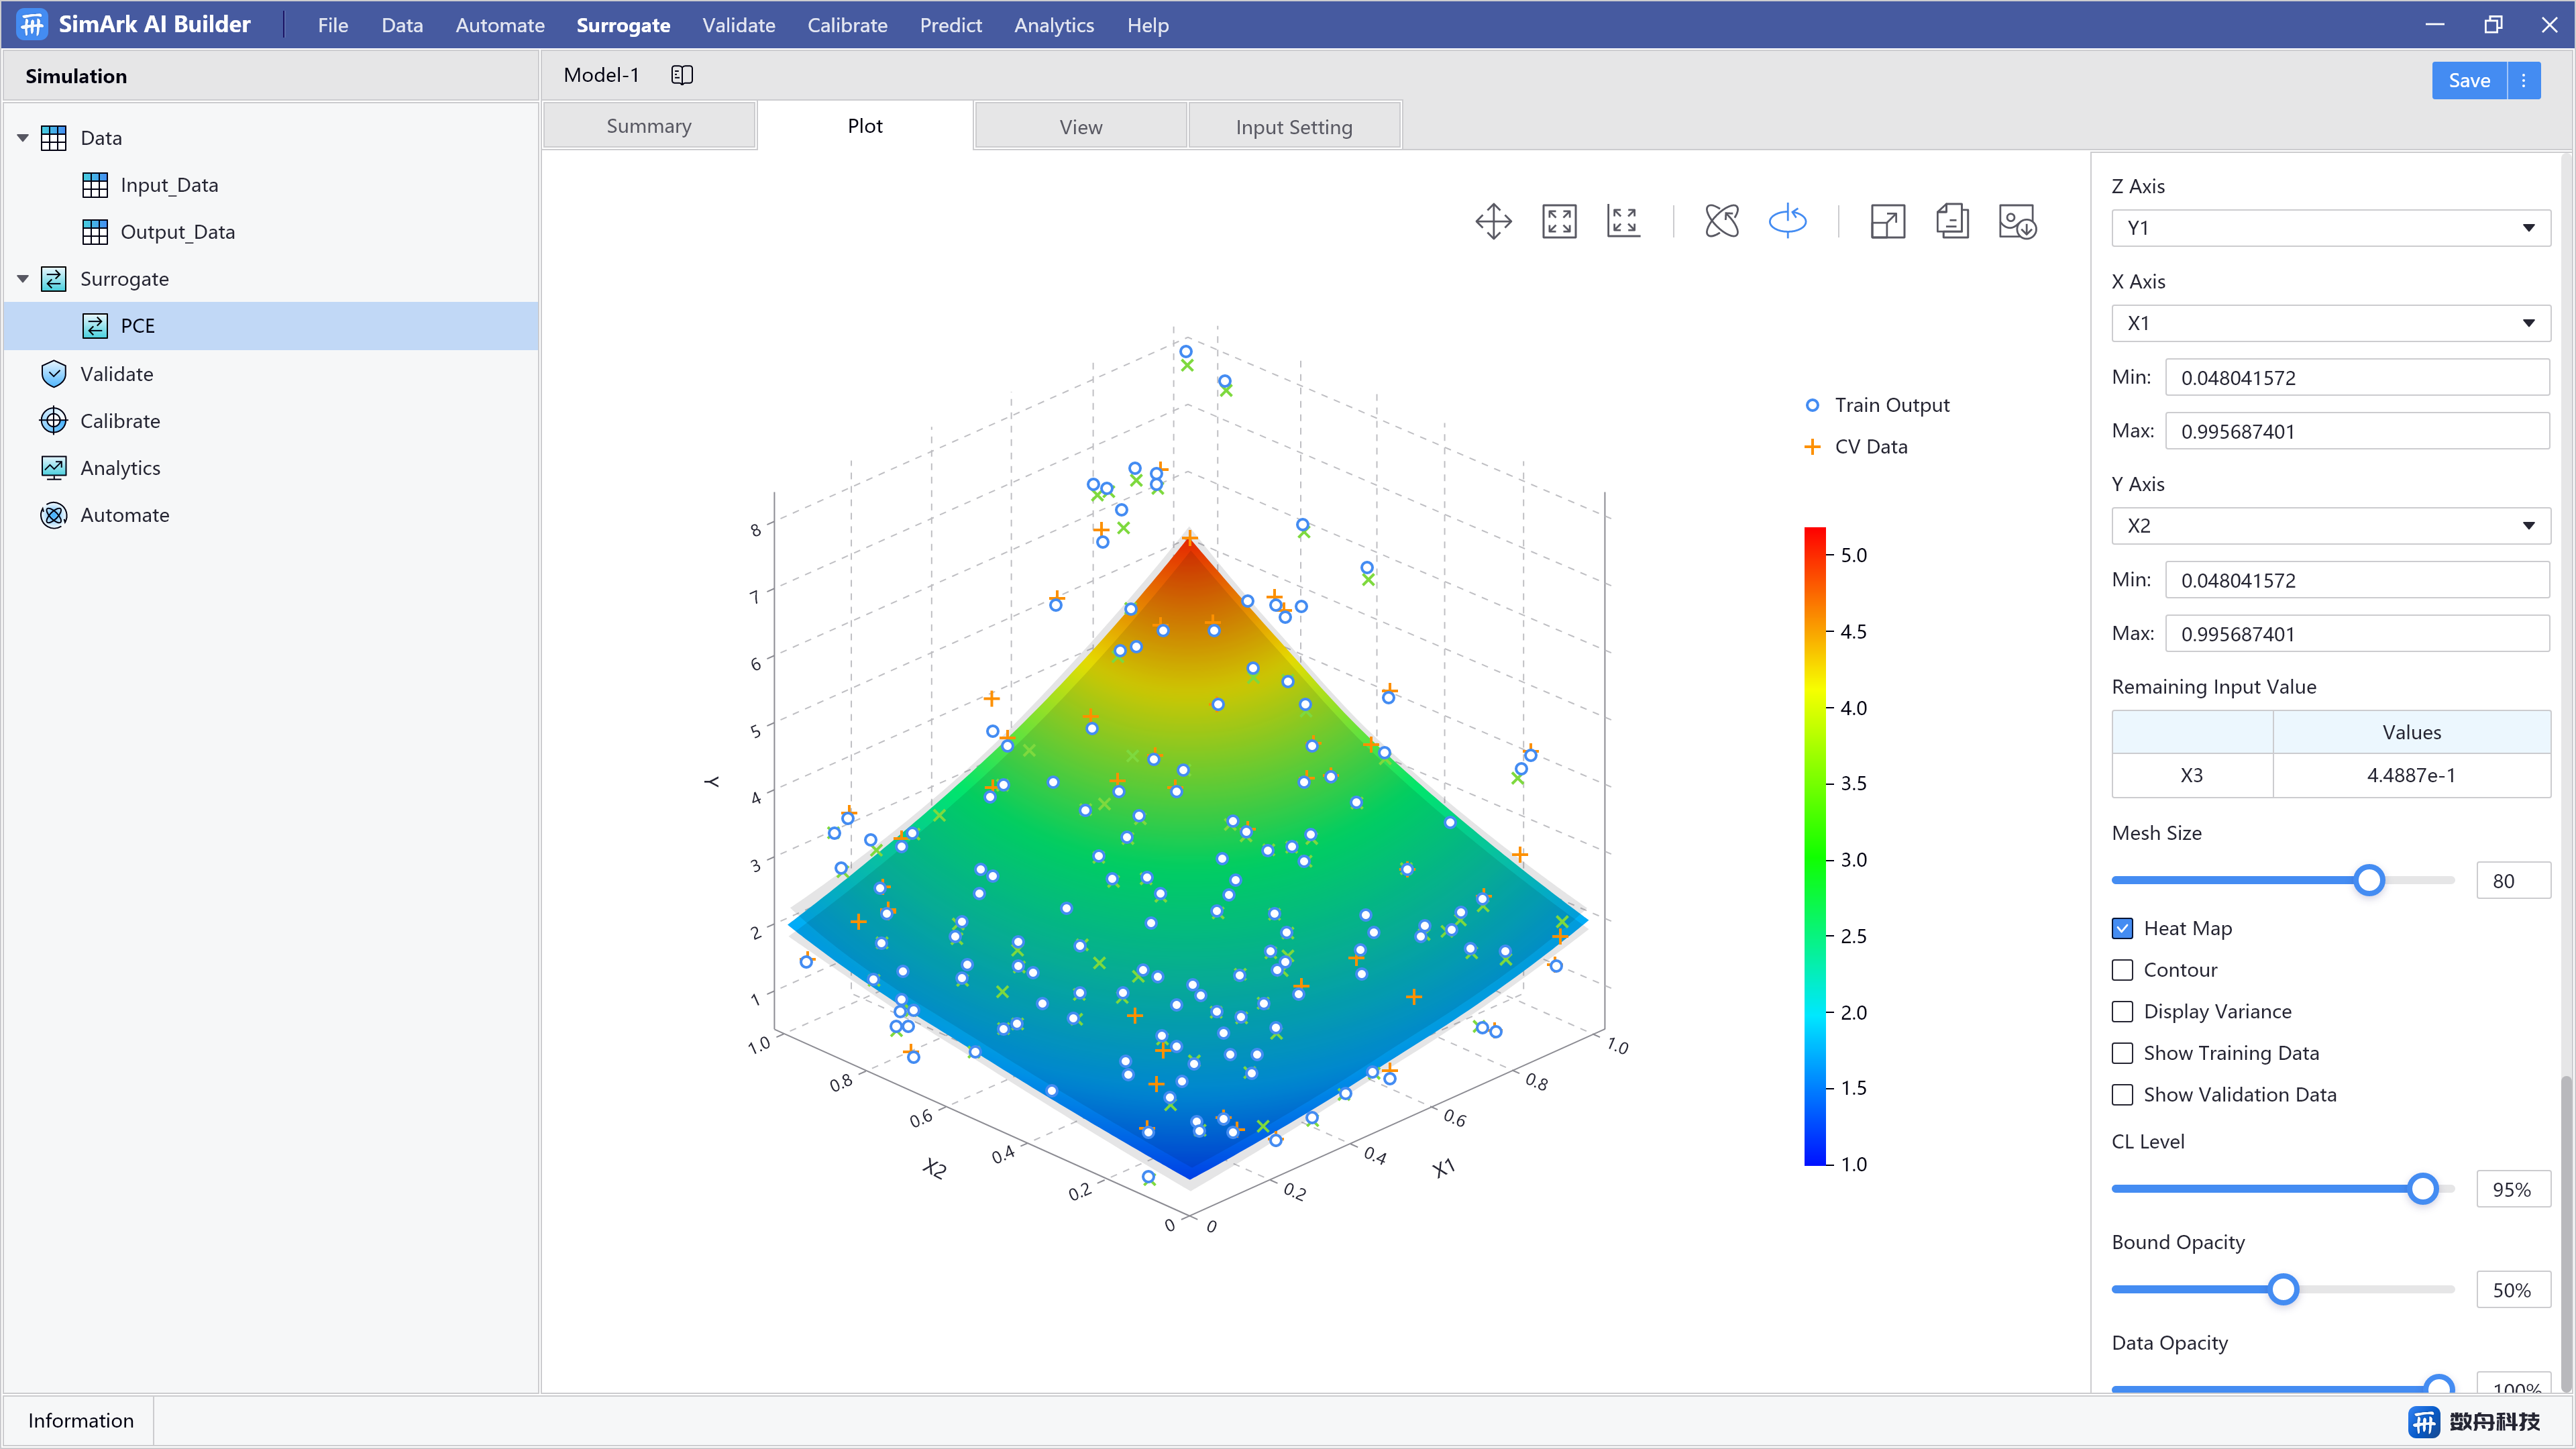Click the X Axis Max input field
Image resolution: width=2576 pixels, height=1449 pixels.
2357,432
